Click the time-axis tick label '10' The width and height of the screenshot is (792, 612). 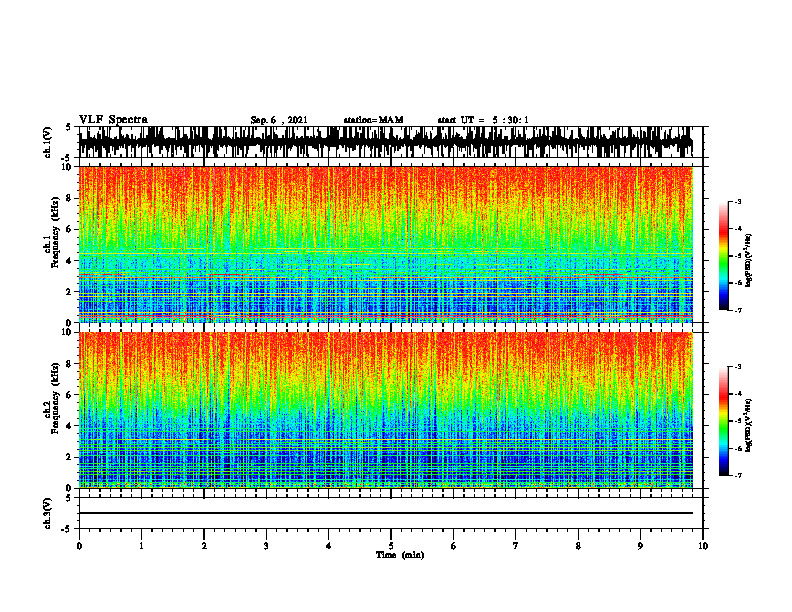pyautogui.click(x=703, y=546)
